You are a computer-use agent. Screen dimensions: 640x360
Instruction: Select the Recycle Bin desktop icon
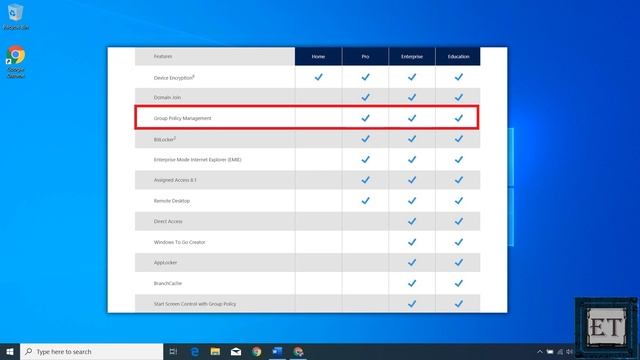[16, 17]
